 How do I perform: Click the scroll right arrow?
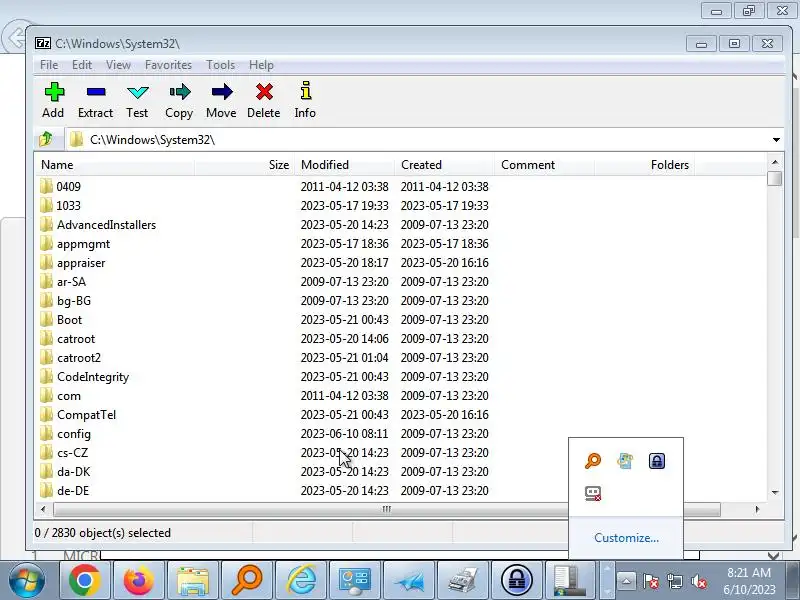pyautogui.click(x=757, y=509)
